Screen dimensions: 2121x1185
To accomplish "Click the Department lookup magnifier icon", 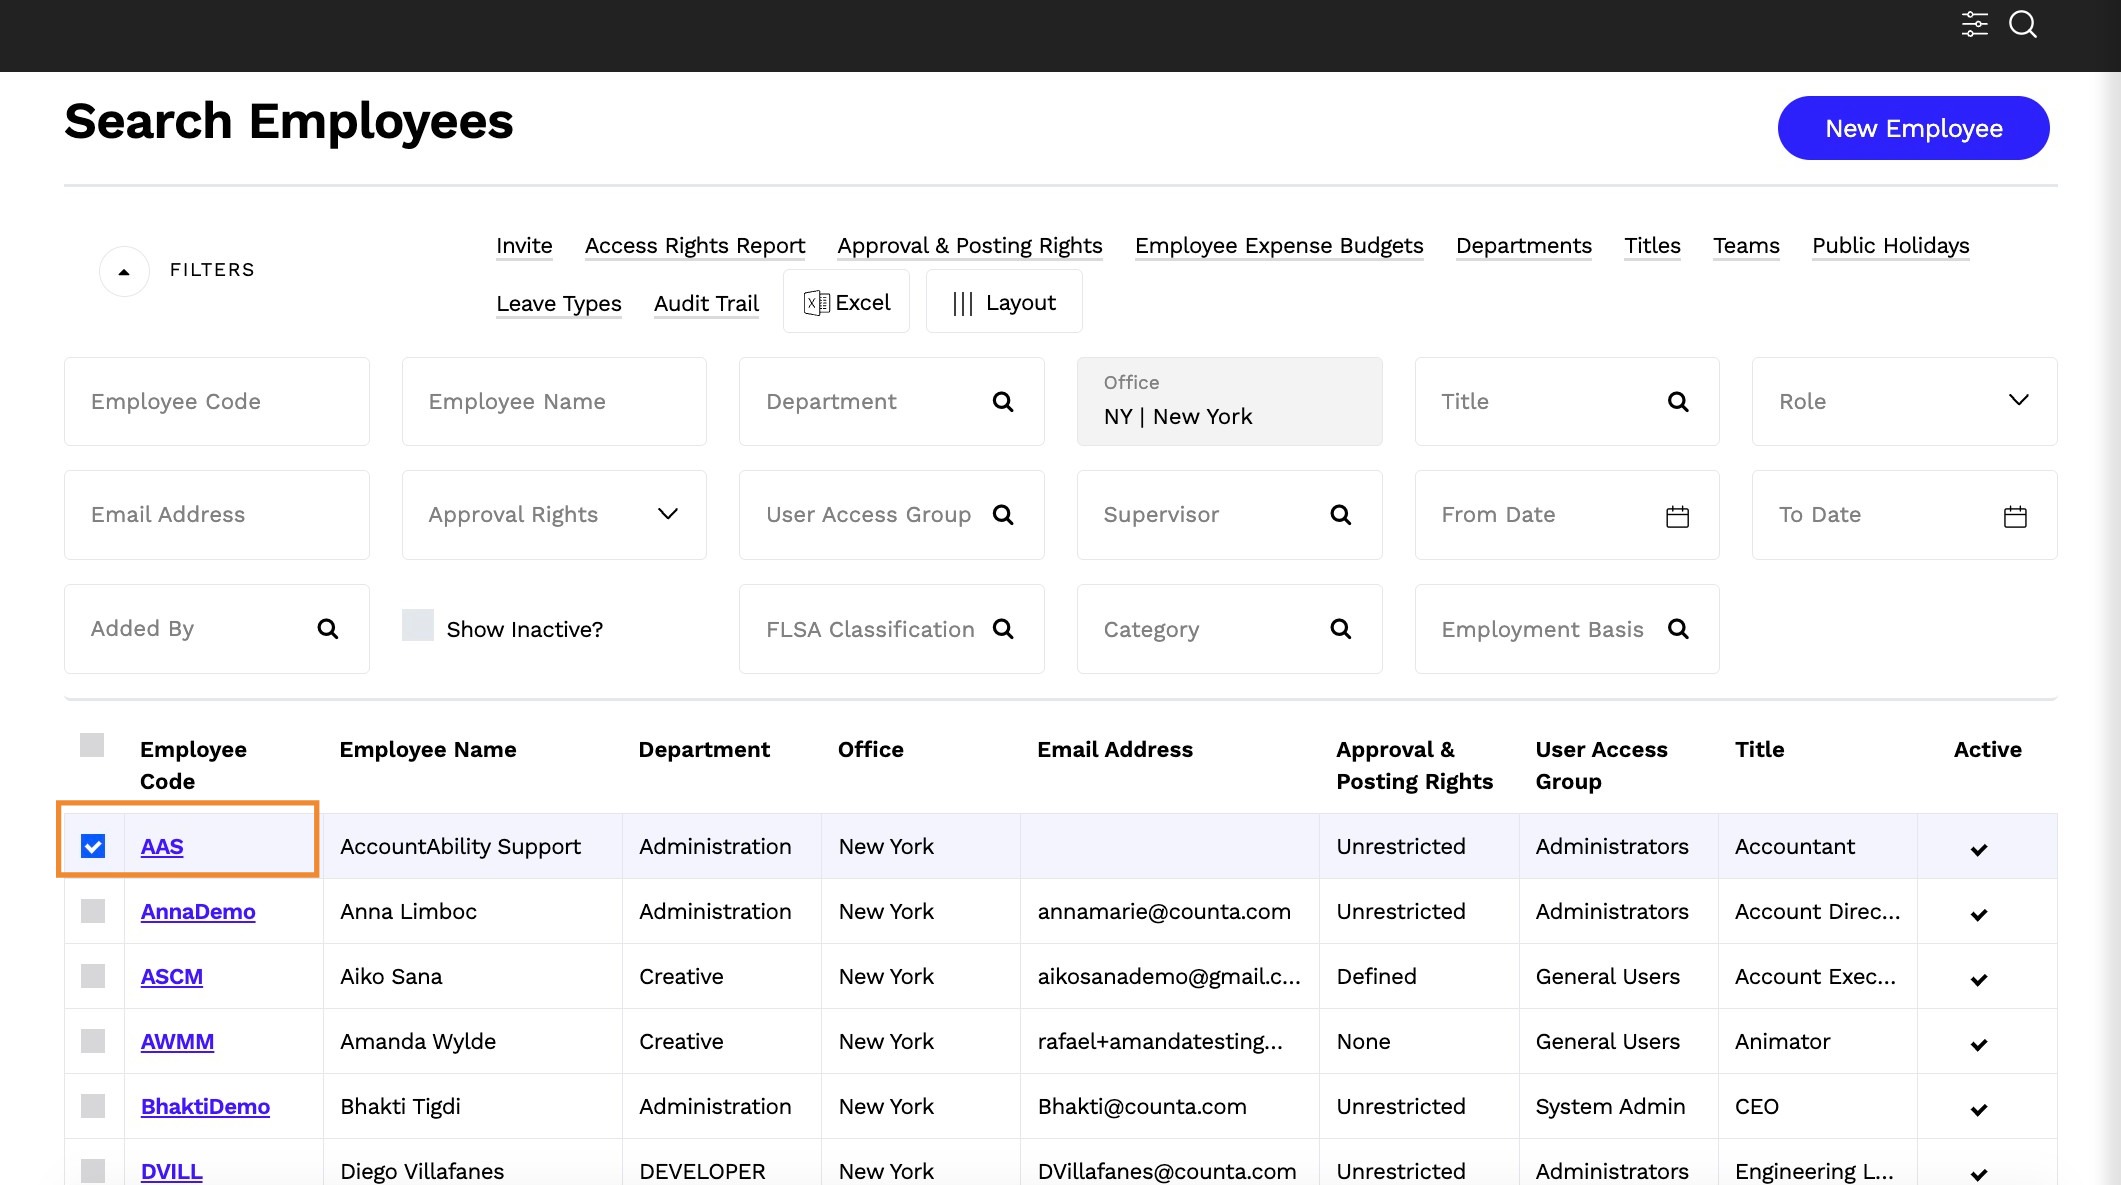I will [x=1003, y=402].
